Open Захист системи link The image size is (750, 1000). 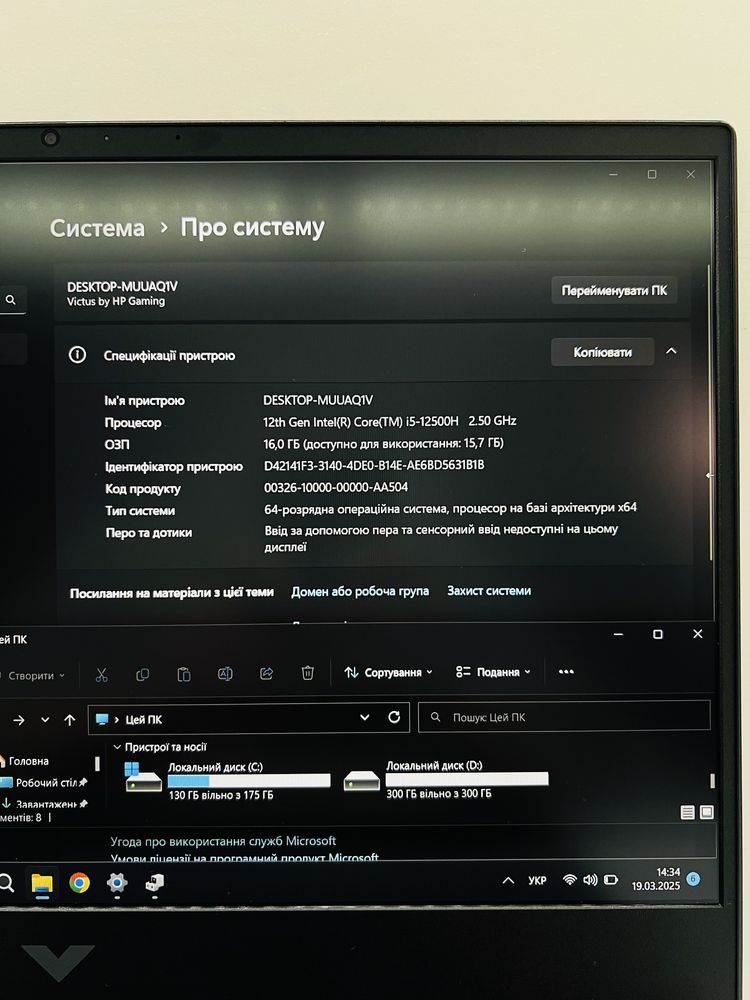coord(489,591)
